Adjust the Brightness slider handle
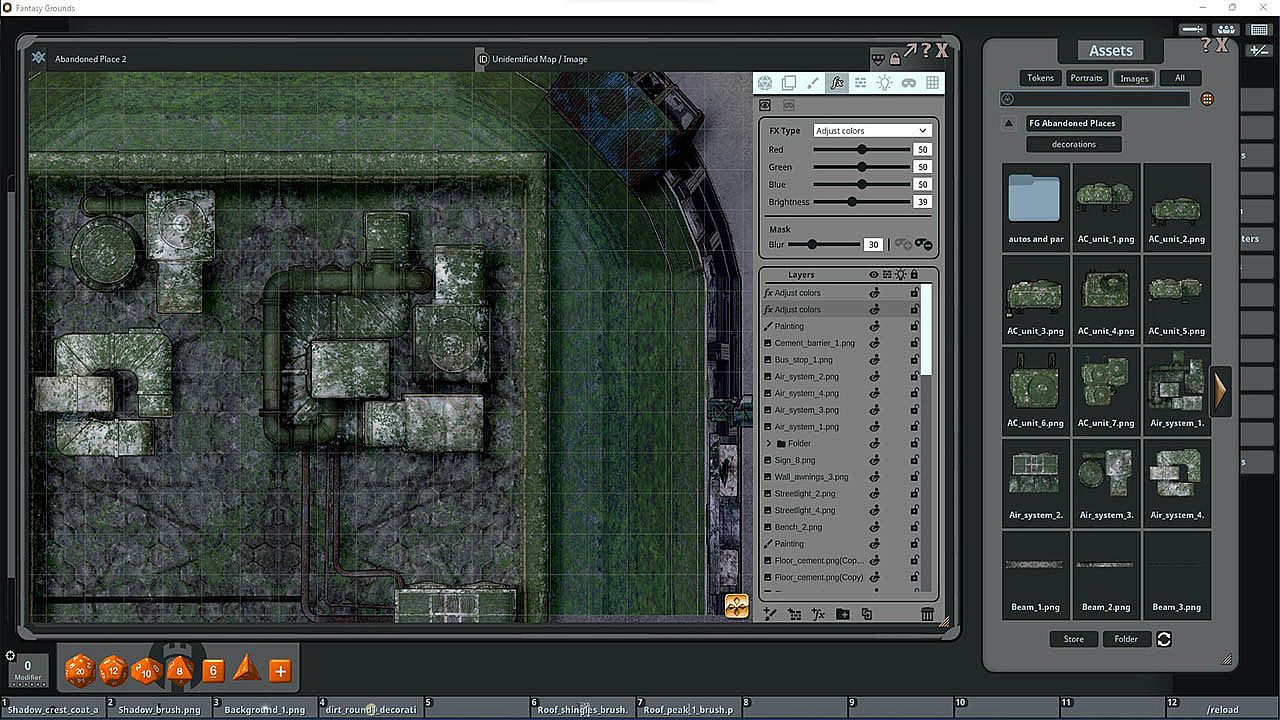This screenshot has width=1280, height=720. click(x=852, y=202)
